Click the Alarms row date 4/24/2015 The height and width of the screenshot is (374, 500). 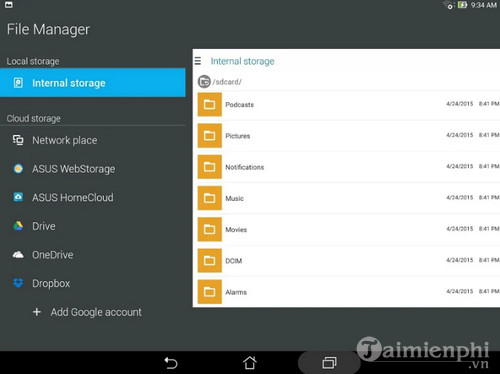point(460,291)
